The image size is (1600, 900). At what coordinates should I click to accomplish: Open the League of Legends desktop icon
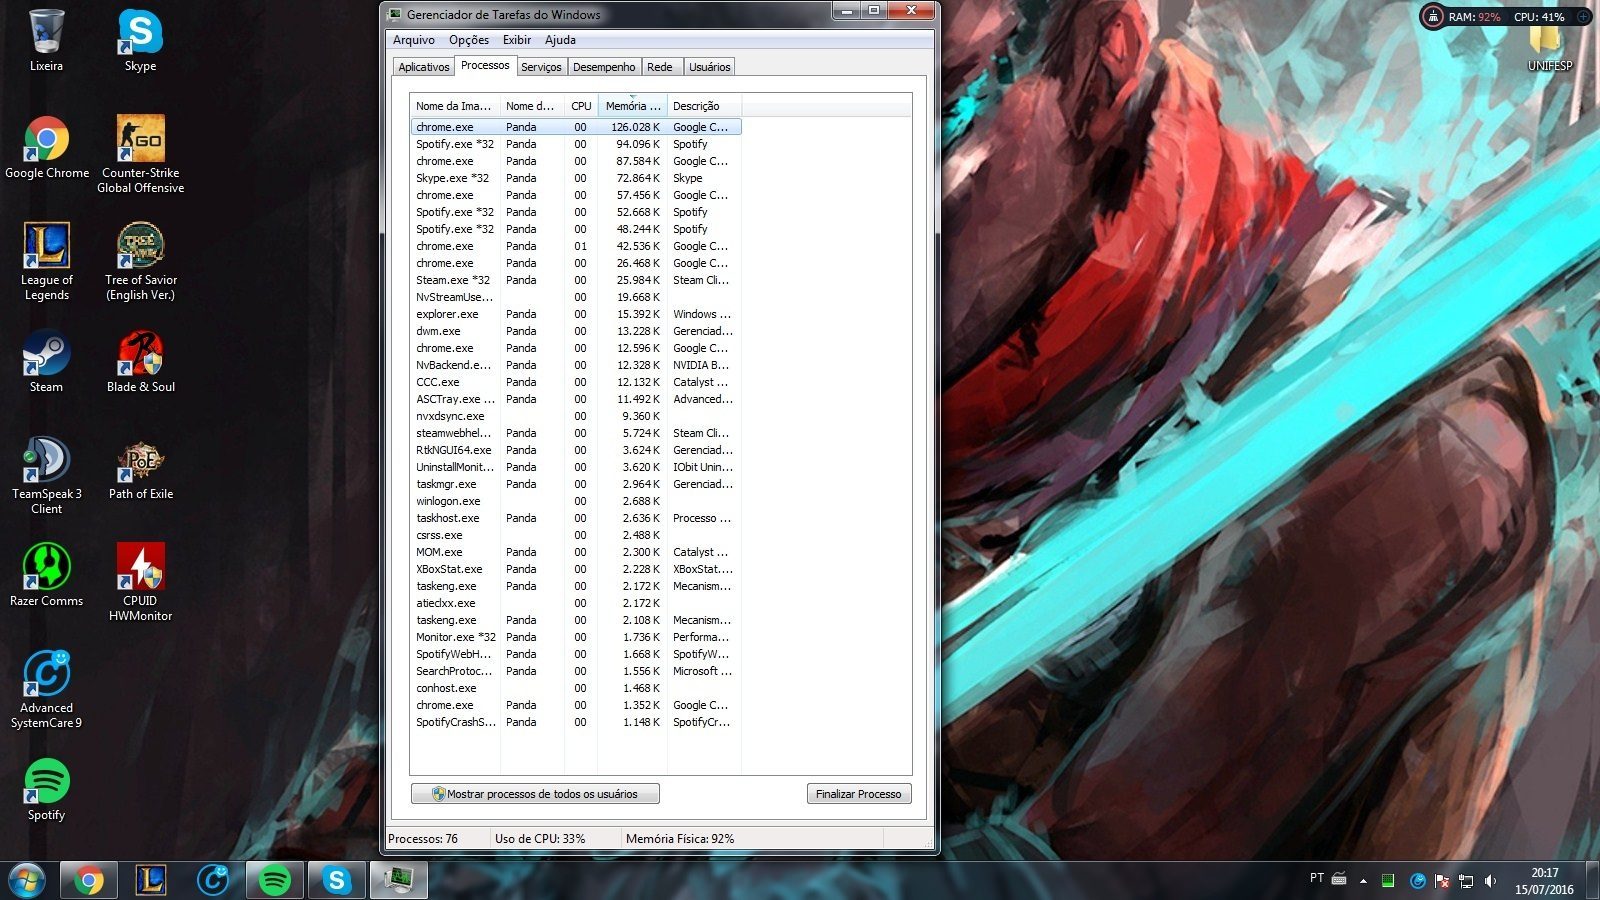click(x=47, y=261)
